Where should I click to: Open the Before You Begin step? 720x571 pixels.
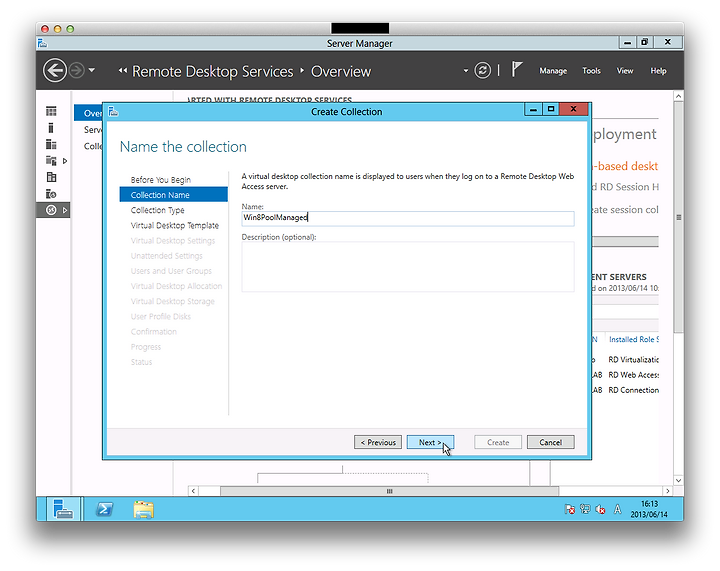pos(160,179)
